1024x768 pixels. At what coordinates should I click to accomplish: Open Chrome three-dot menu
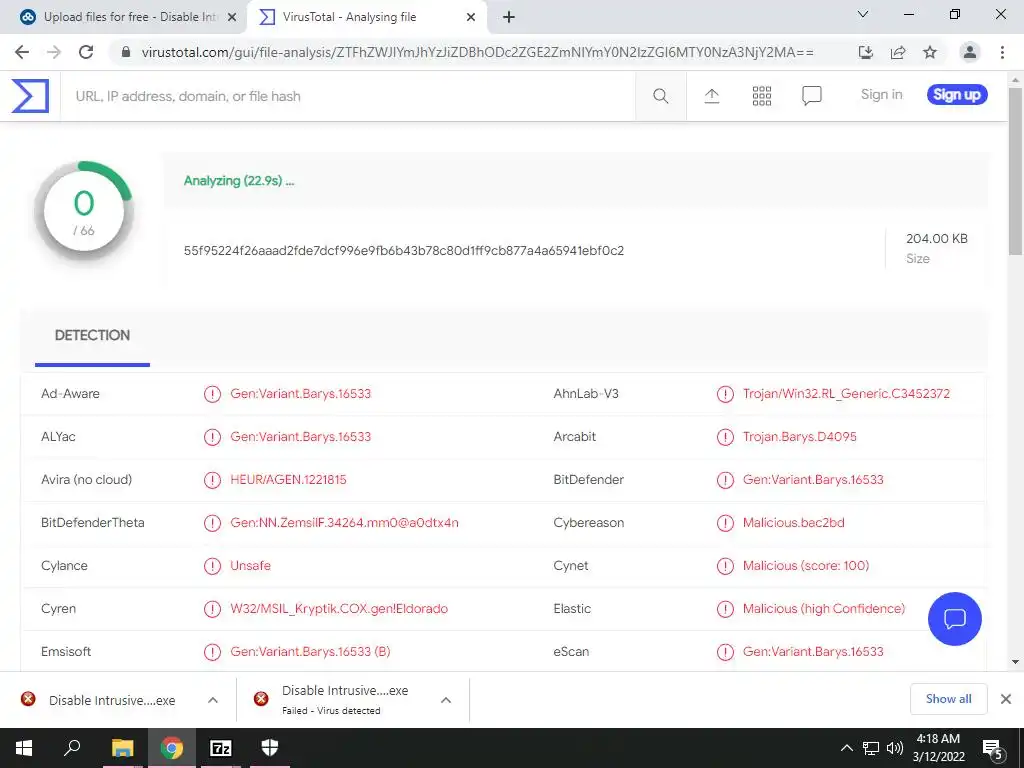1002,52
